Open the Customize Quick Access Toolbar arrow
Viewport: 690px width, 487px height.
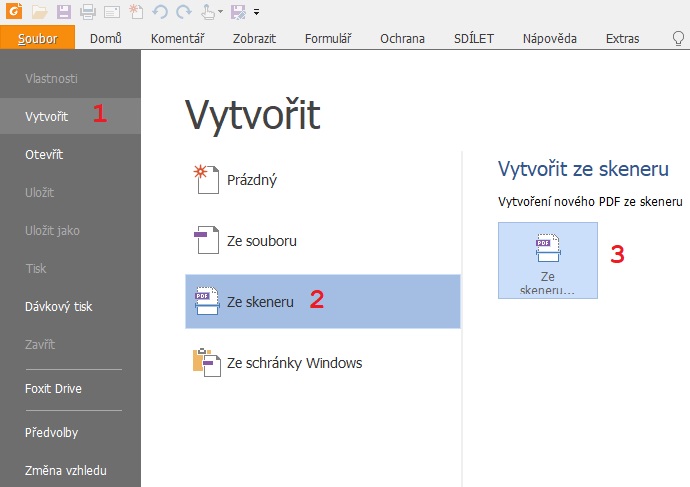point(257,13)
